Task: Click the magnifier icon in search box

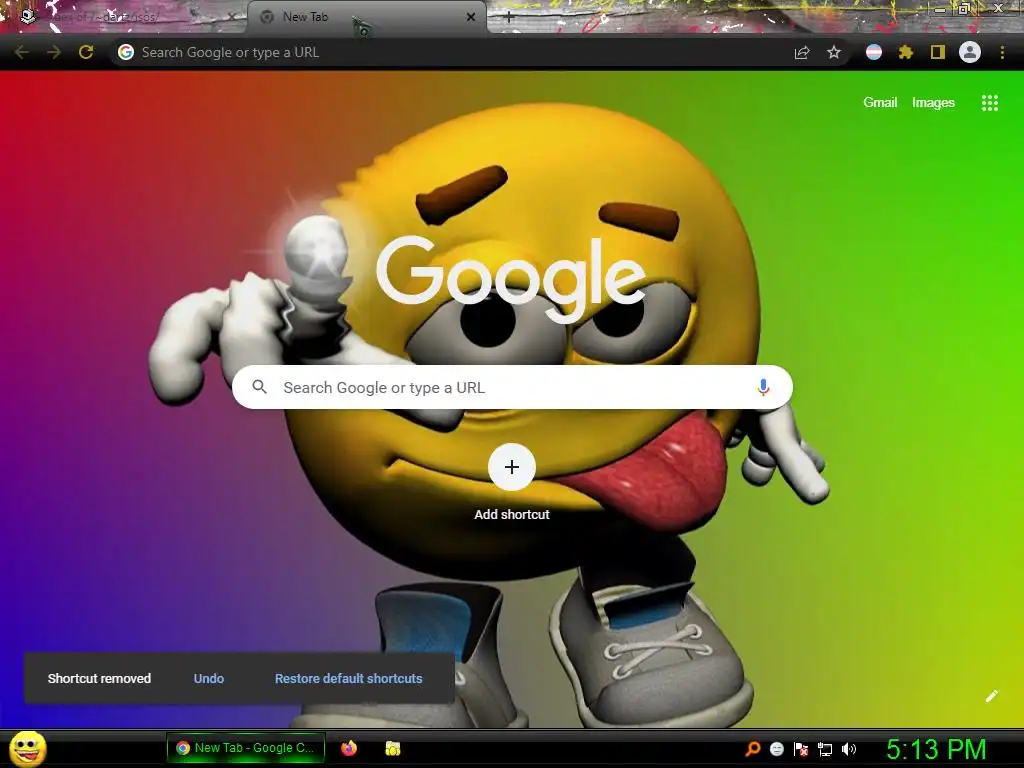Action: click(x=259, y=387)
